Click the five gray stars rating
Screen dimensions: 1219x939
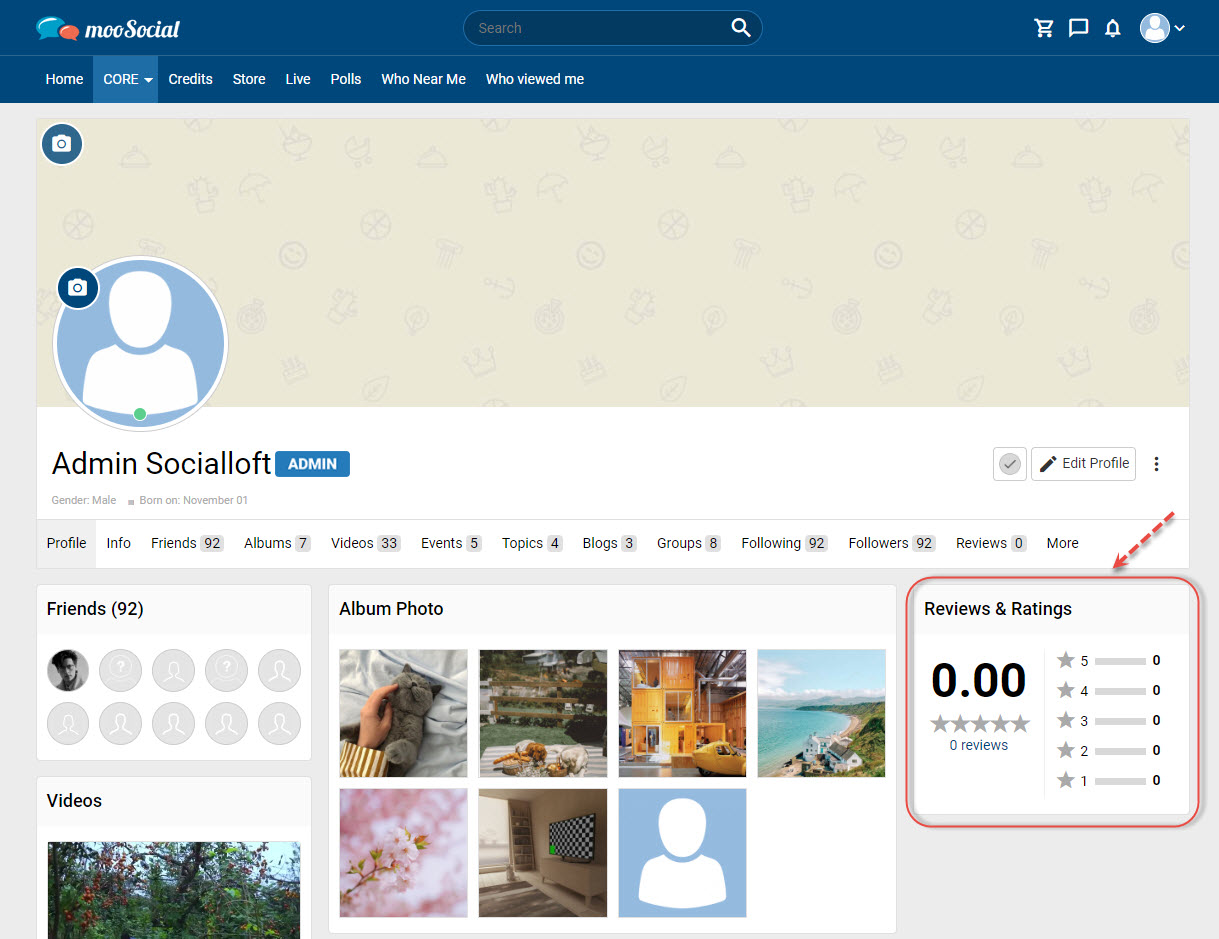click(979, 723)
